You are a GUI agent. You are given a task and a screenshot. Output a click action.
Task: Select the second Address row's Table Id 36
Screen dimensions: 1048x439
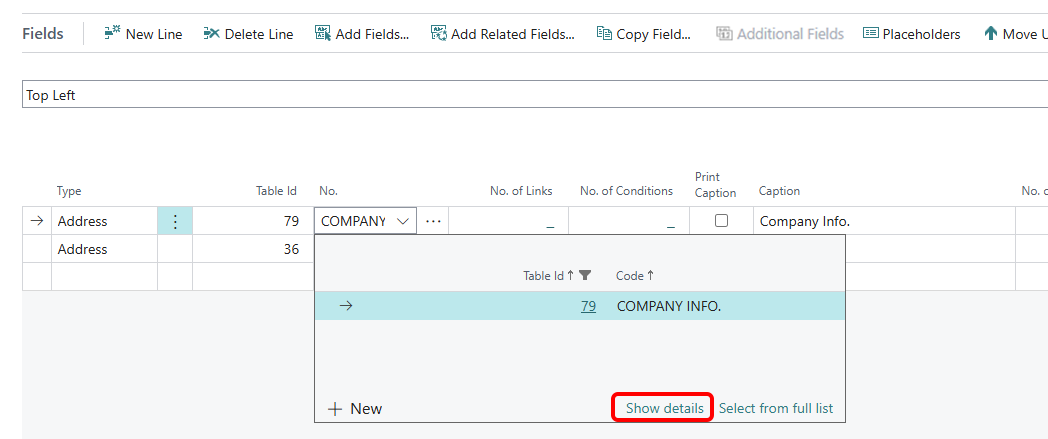tap(290, 249)
